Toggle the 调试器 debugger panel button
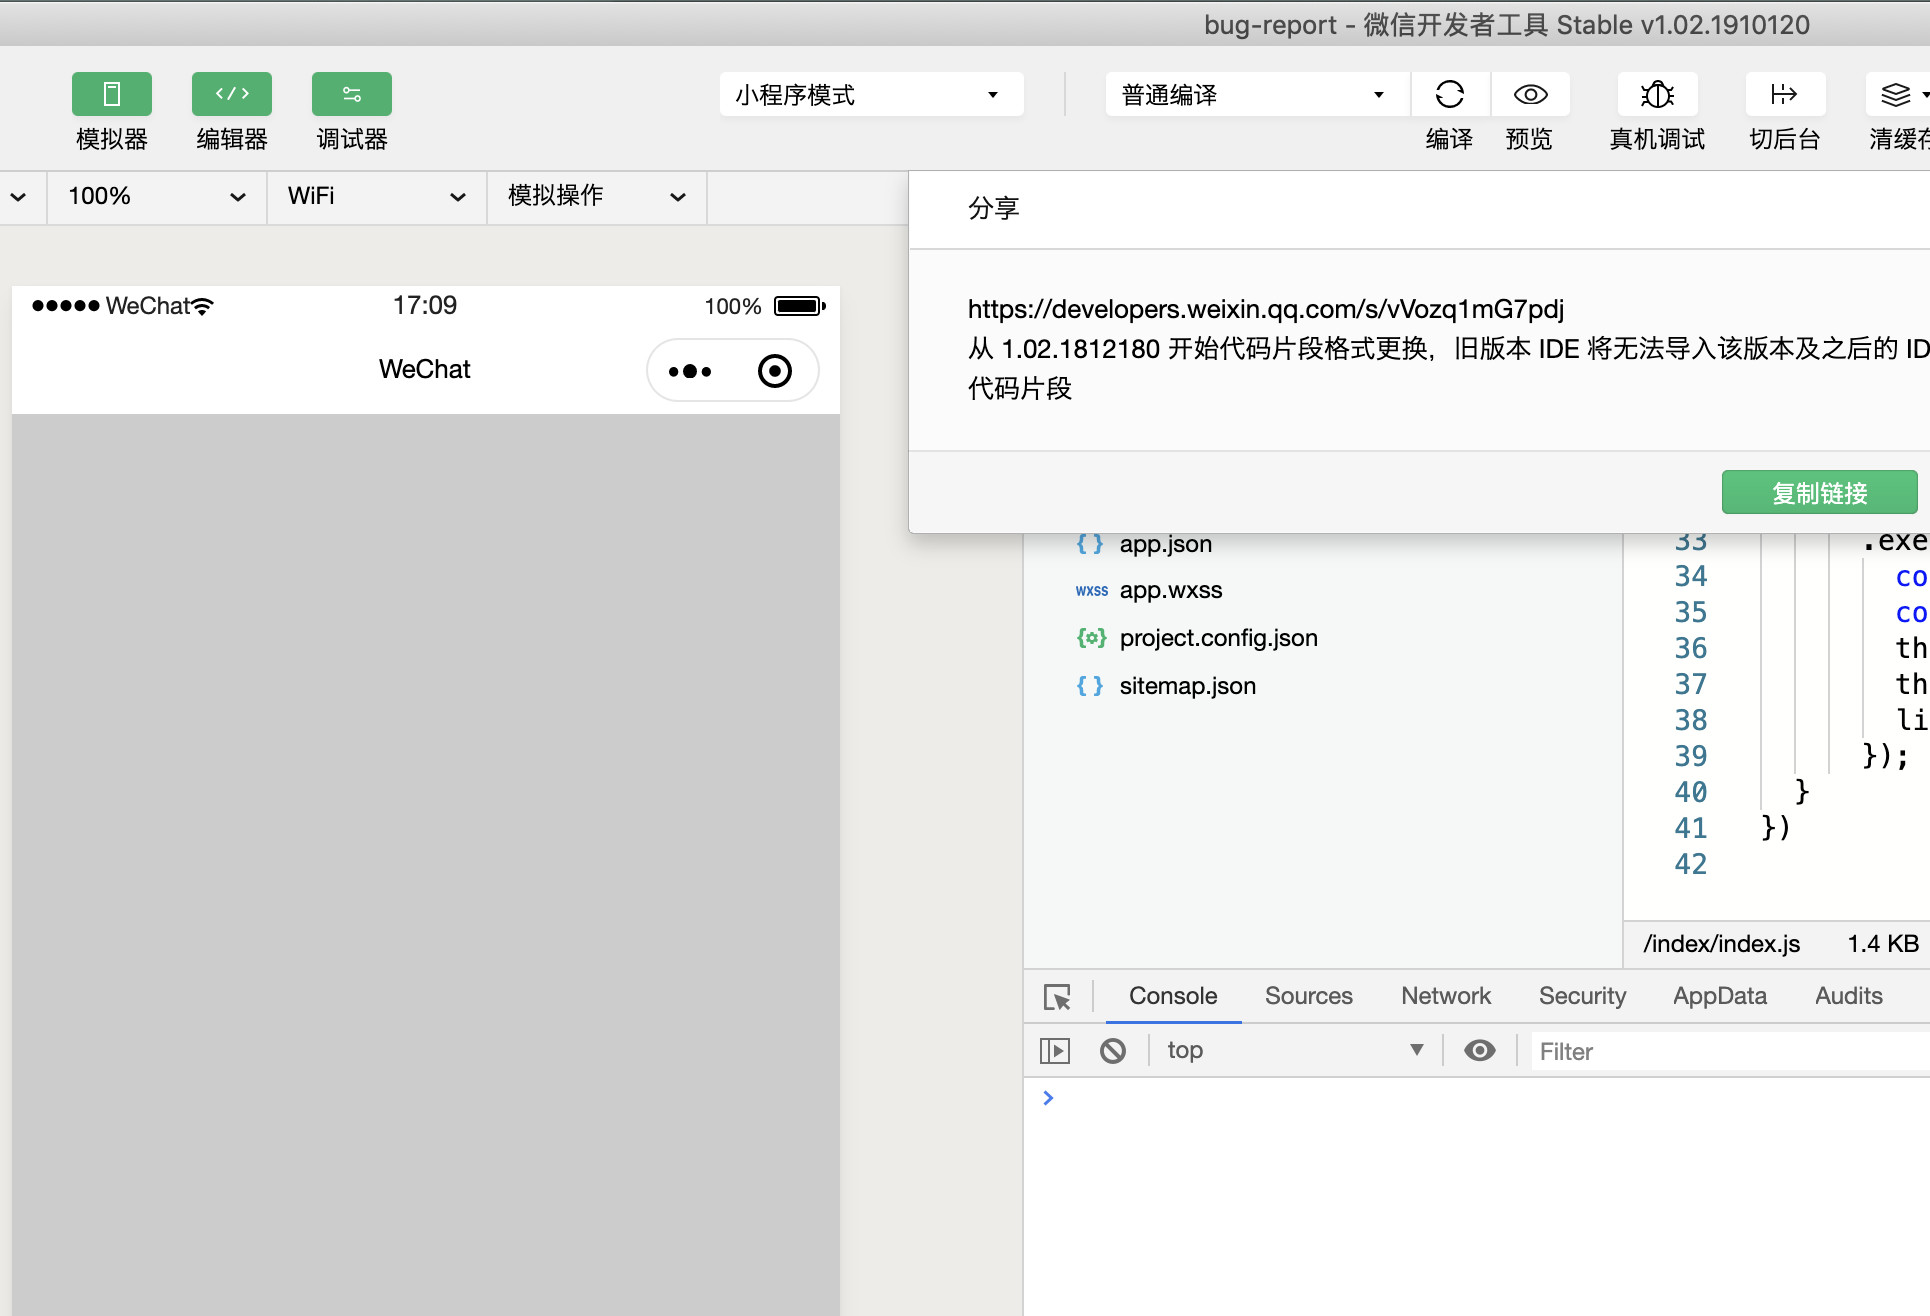This screenshot has height=1316, width=1930. pos(352,94)
